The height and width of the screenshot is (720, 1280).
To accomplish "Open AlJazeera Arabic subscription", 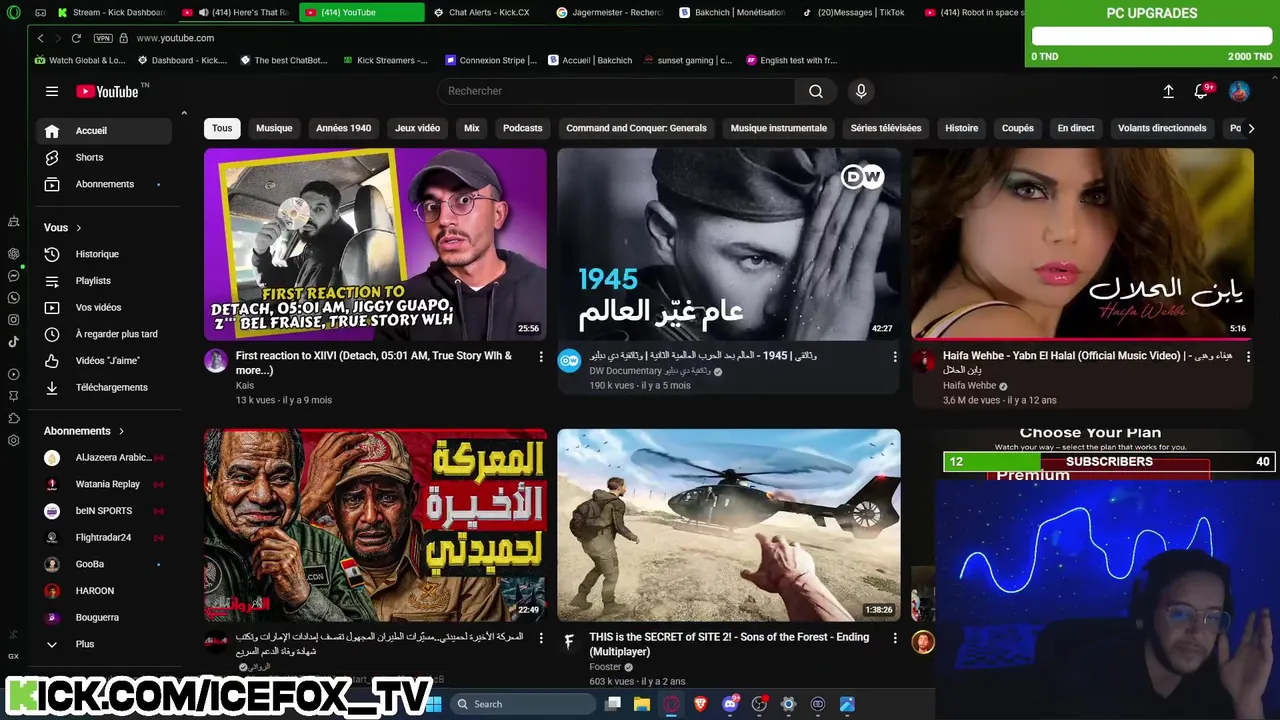I will [x=105, y=458].
